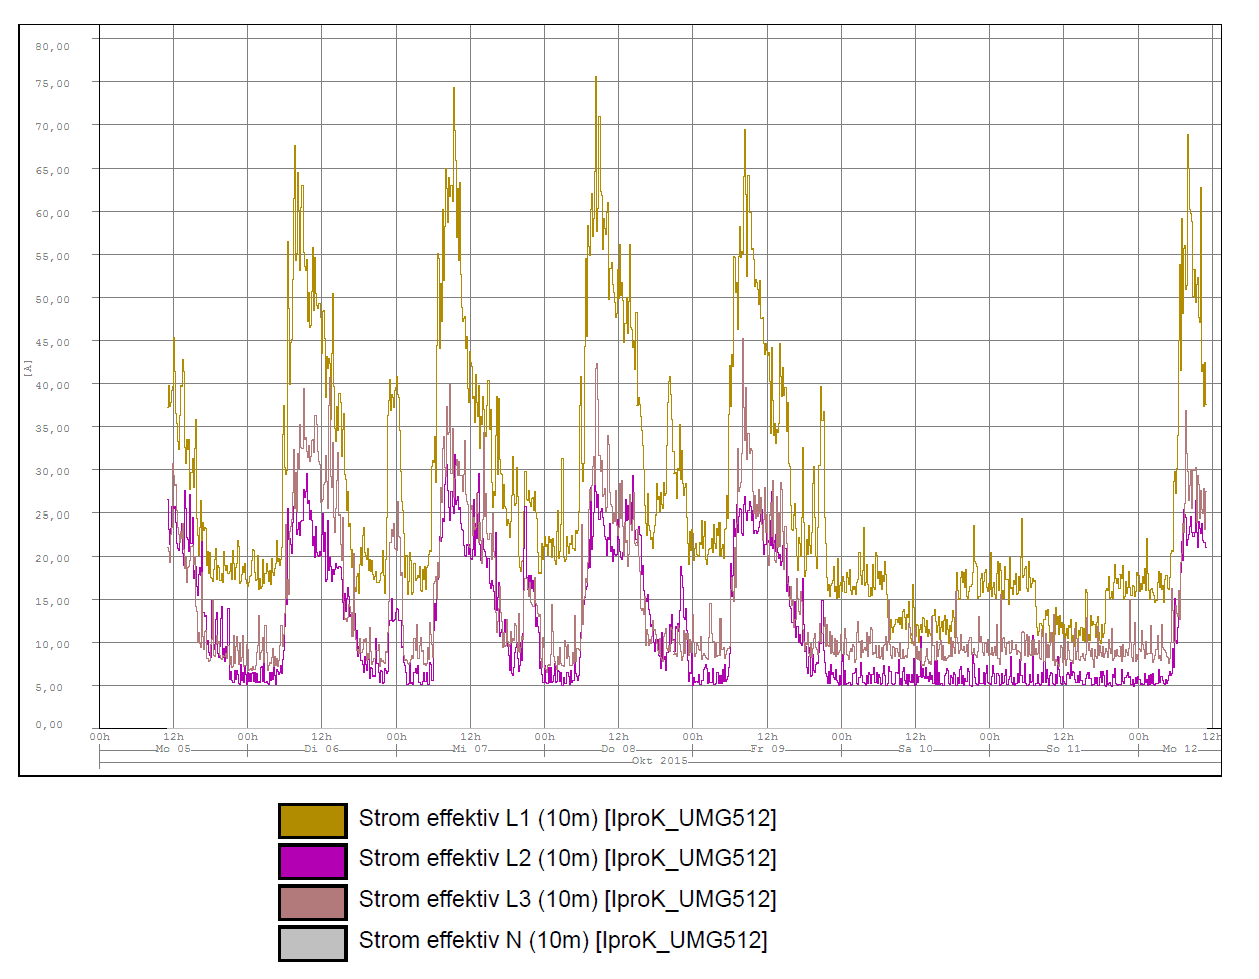Screen dimensions: 1259x979
Task: Click the 80,00 y-axis value
Action: [x=53, y=46]
